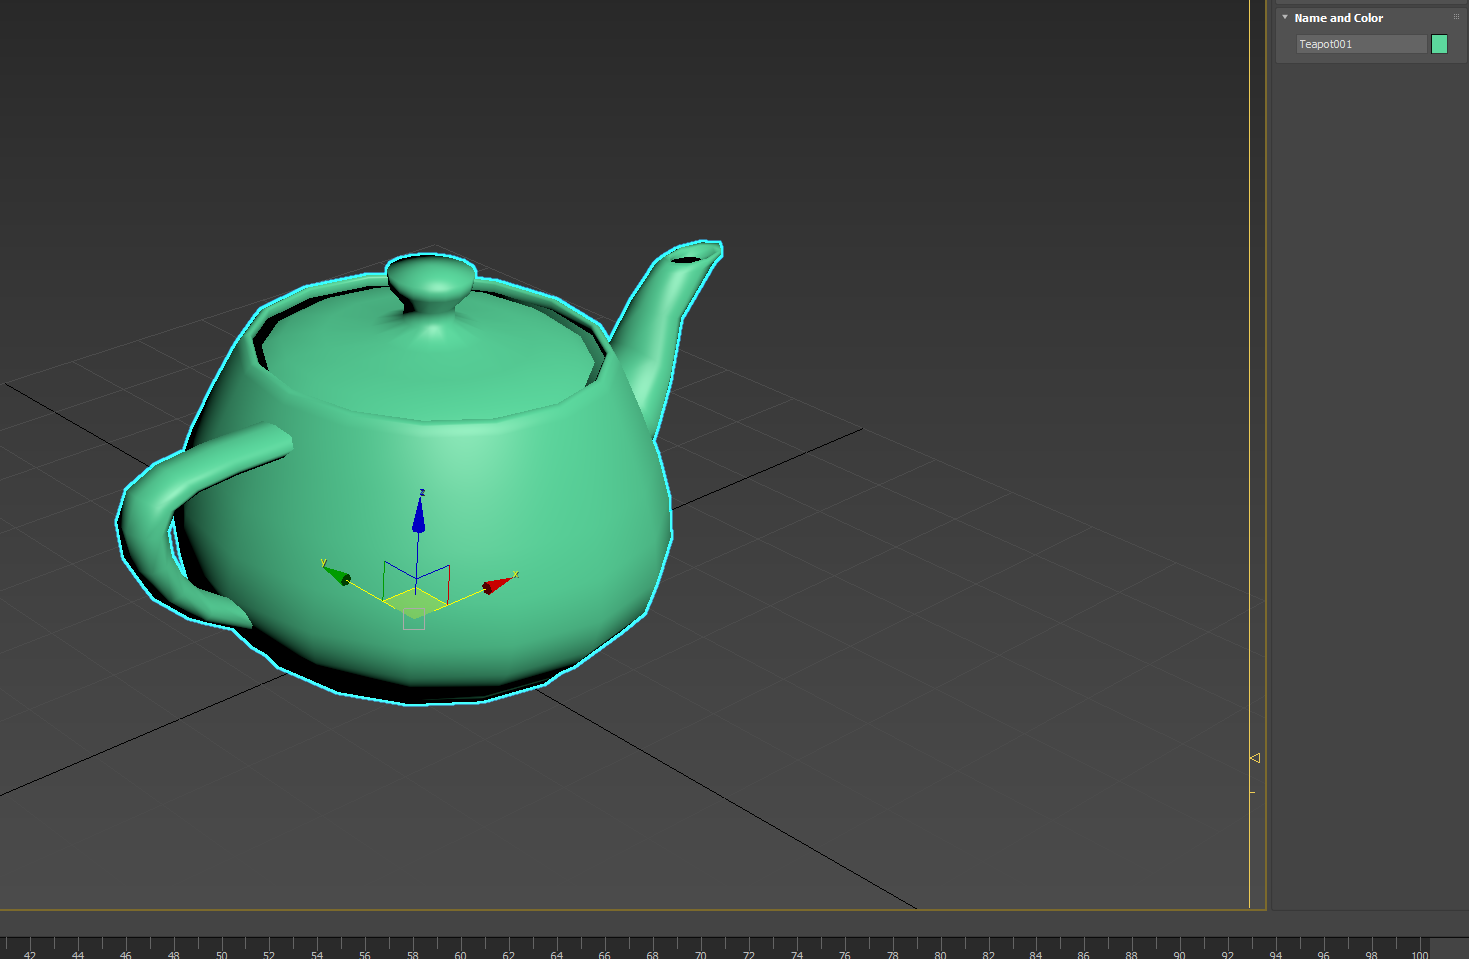Click frame 70 on the timeline ruler
The width and height of the screenshot is (1469, 959).
pos(701,955)
